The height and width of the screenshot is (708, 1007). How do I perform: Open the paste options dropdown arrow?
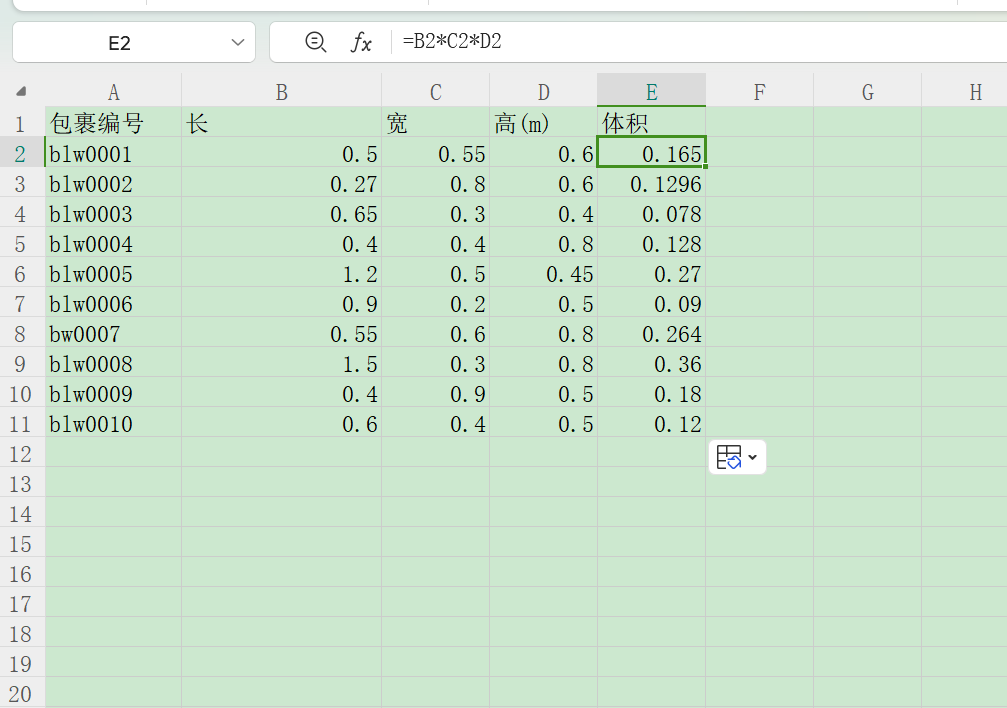753,457
